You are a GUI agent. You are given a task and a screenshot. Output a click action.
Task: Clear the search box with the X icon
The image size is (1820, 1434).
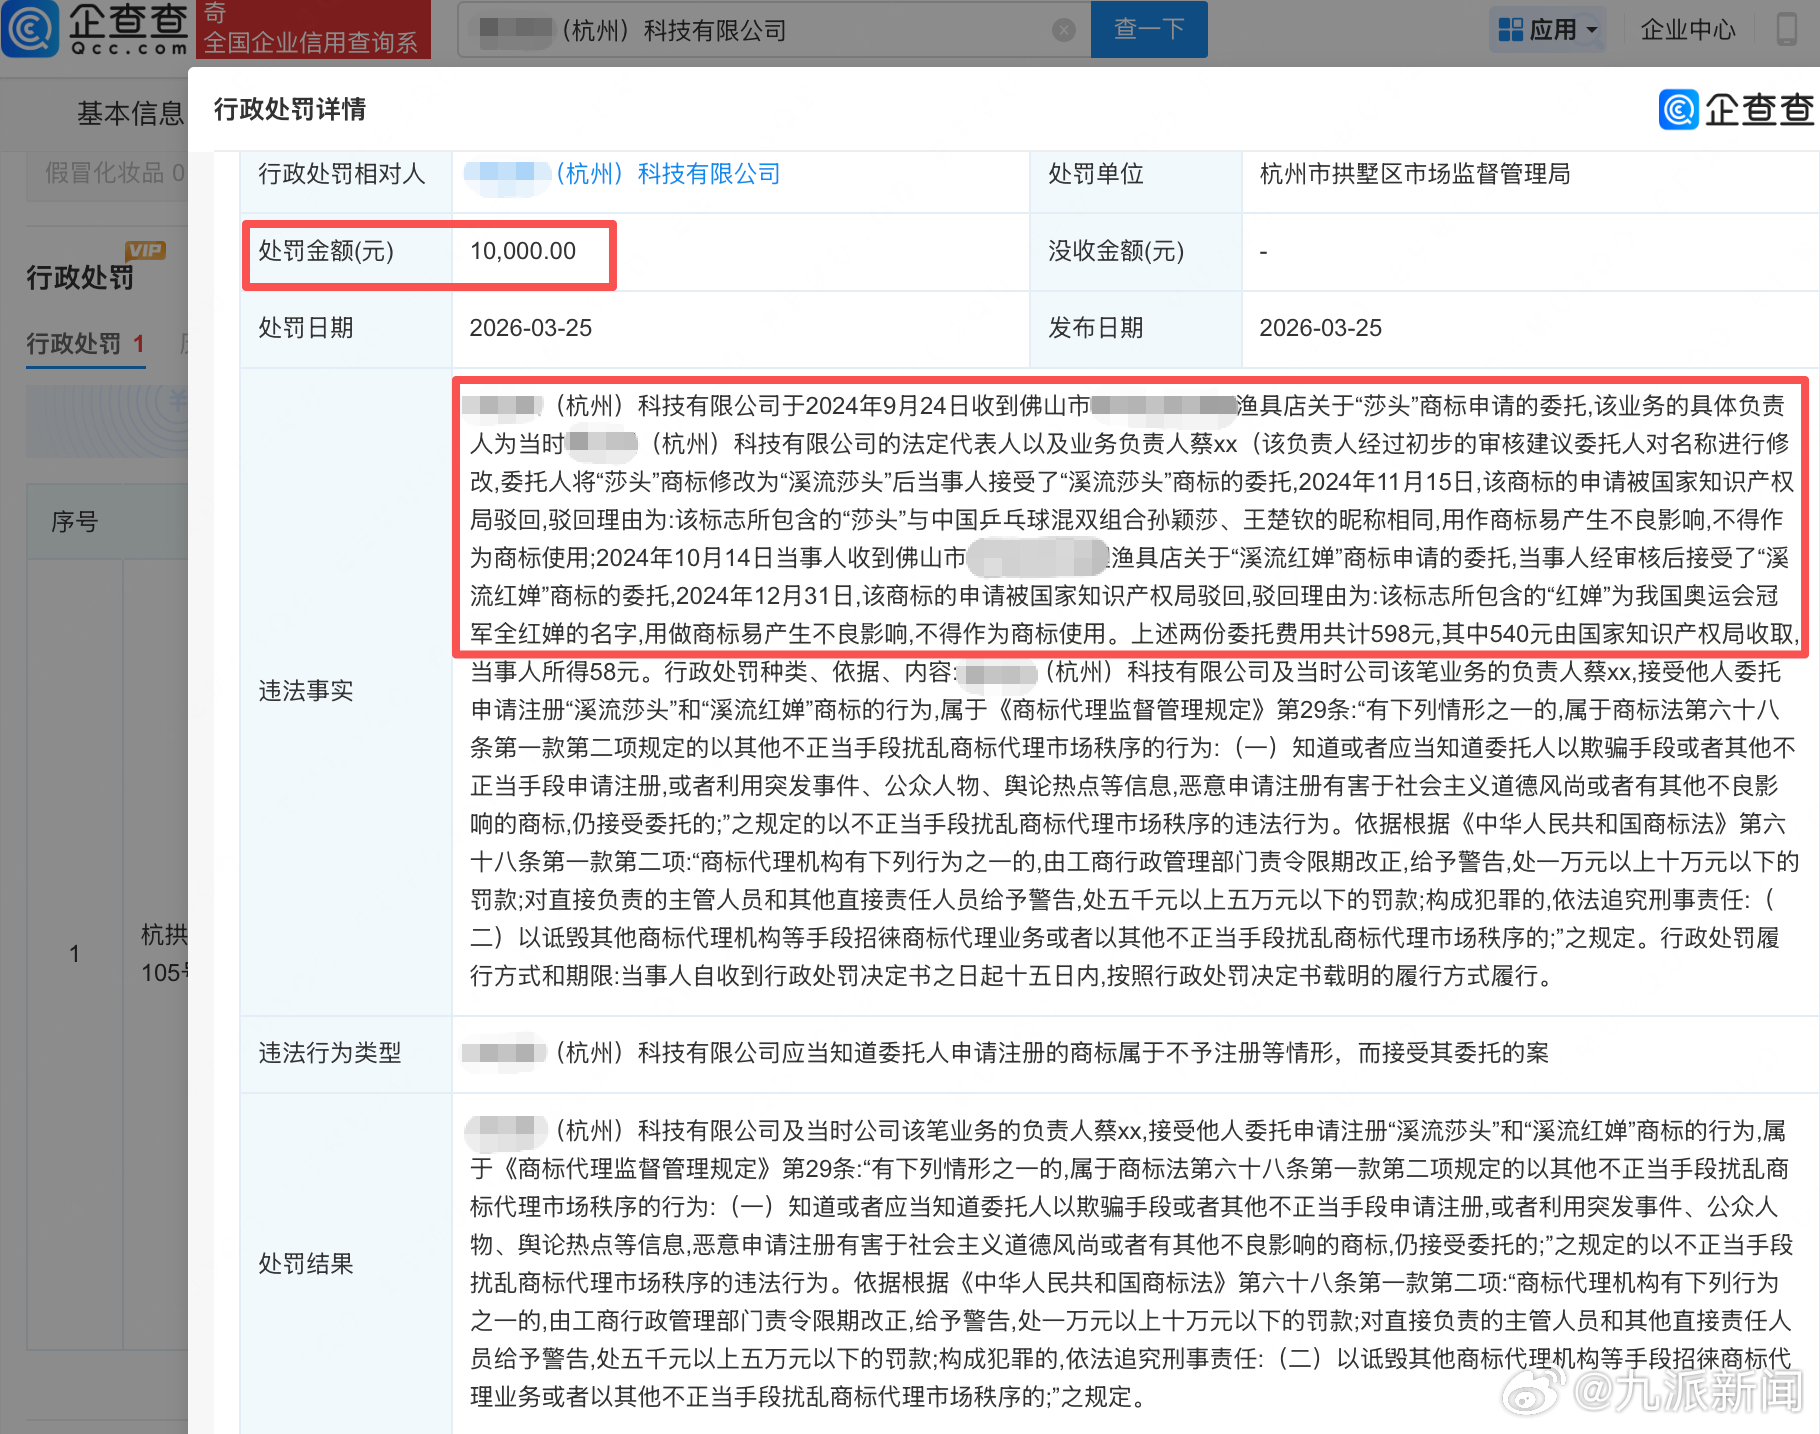coord(1064,30)
